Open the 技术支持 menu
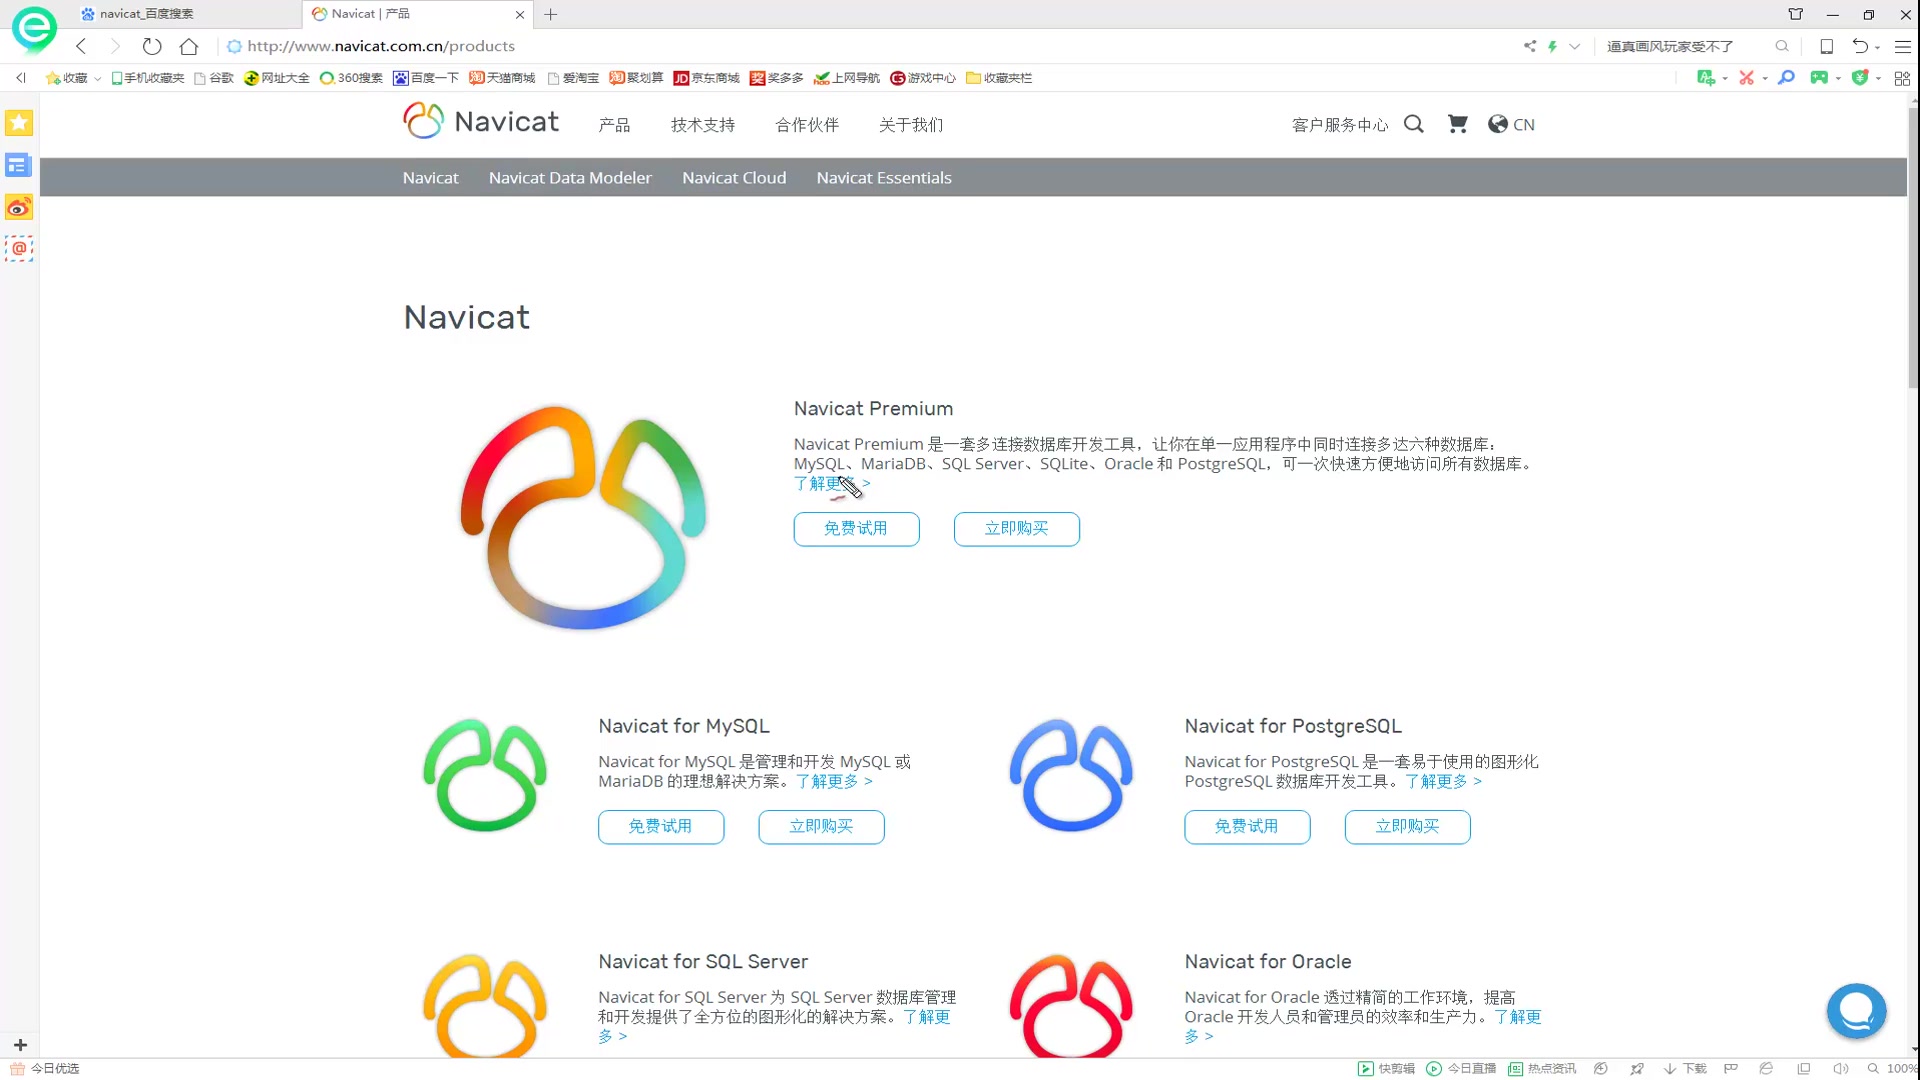The image size is (1920, 1080). click(x=702, y=124)
